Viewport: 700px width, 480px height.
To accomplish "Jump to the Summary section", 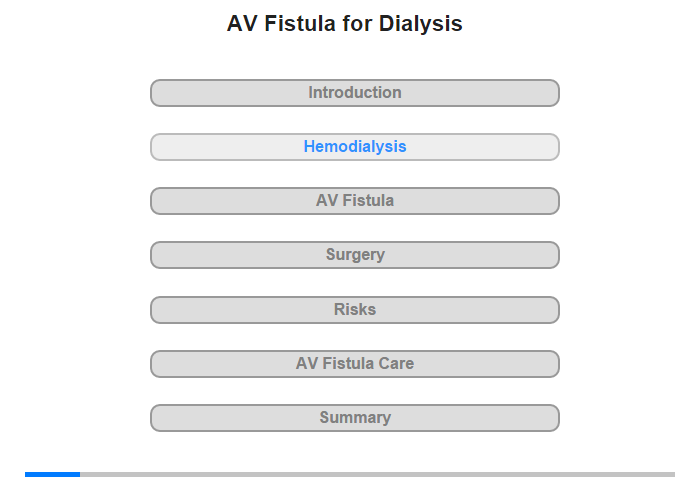I will coord(355,418).
